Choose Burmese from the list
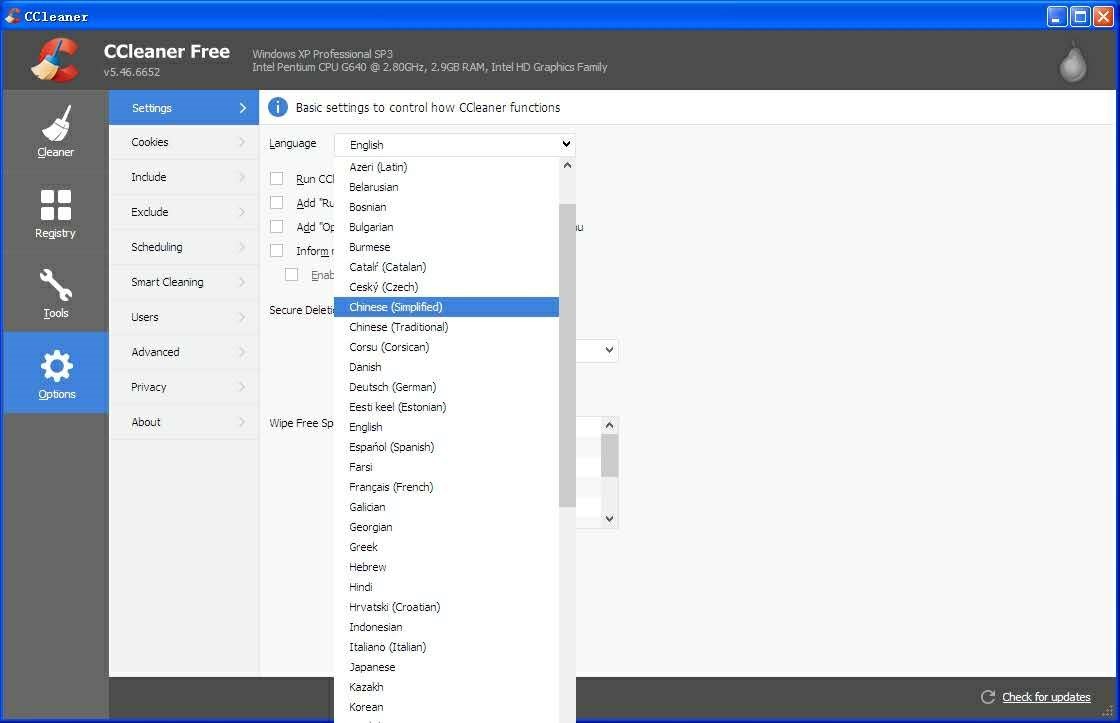 pyautogui.click(x=446, y=247)
